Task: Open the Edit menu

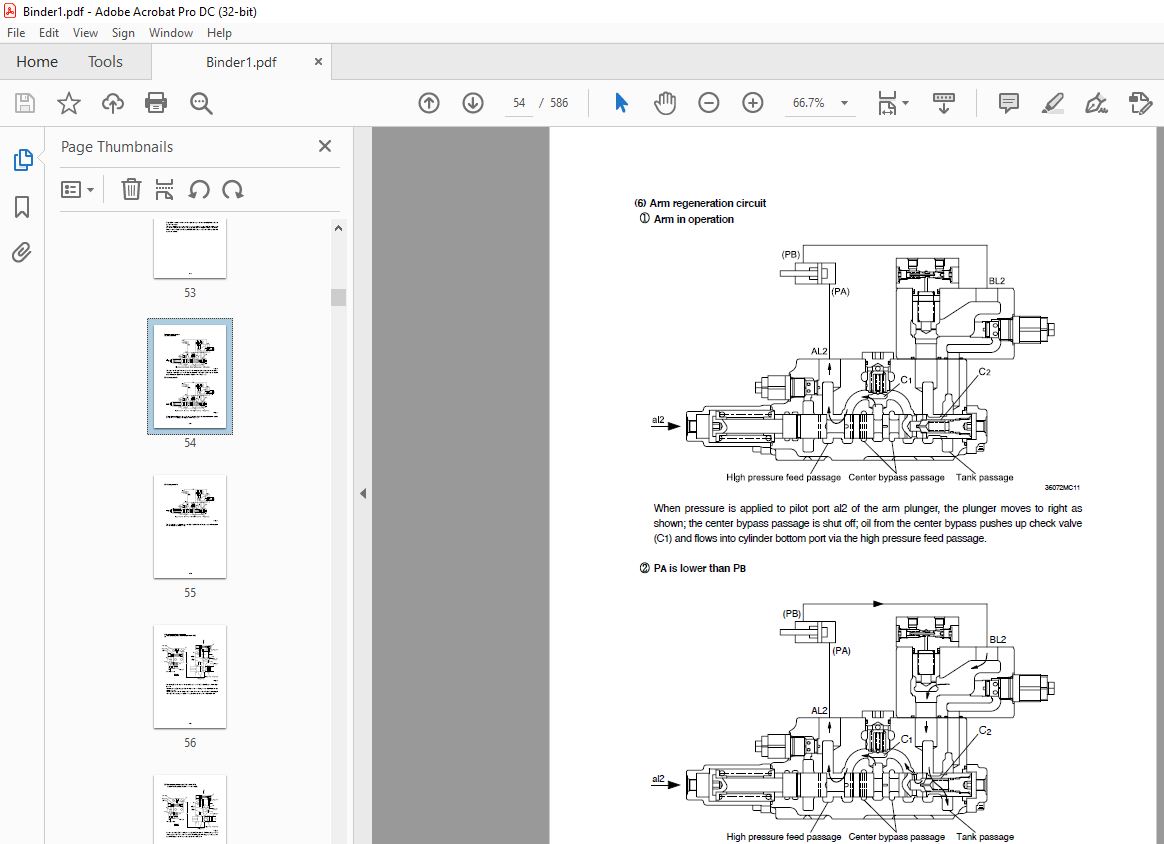Action: (49, 33)
